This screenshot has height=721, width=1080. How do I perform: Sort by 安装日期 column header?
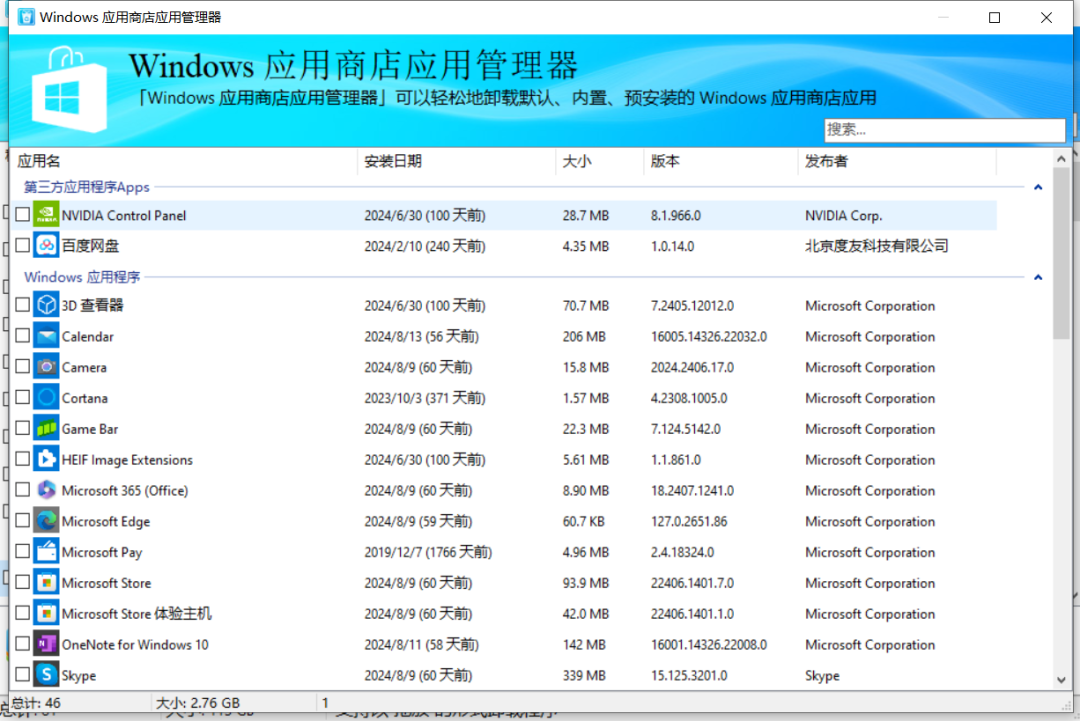click(456, 161)
